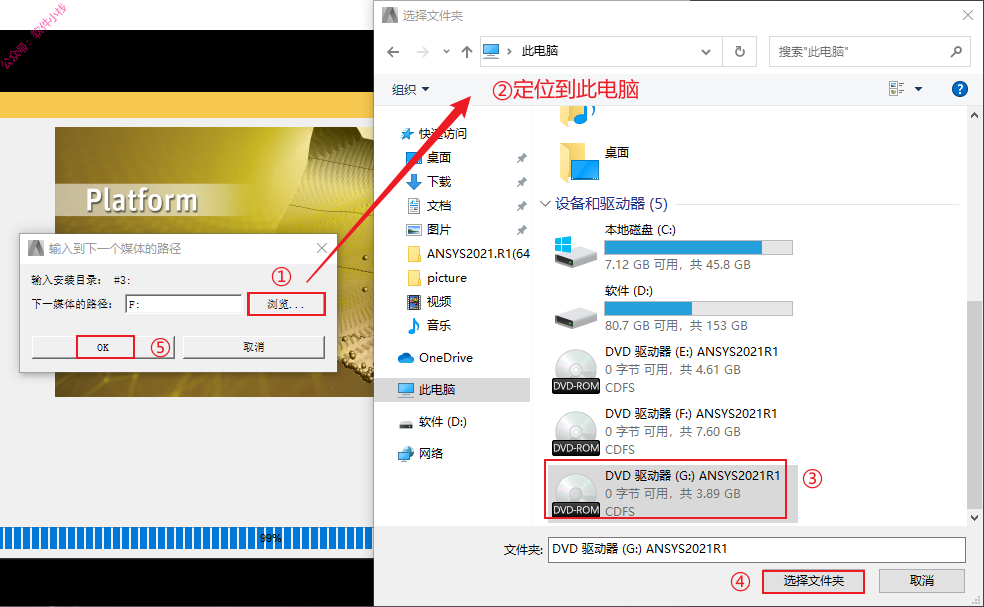984x607 pixels.
Task: Close the 选择文件夹 dialog
Action: [968, 15]
